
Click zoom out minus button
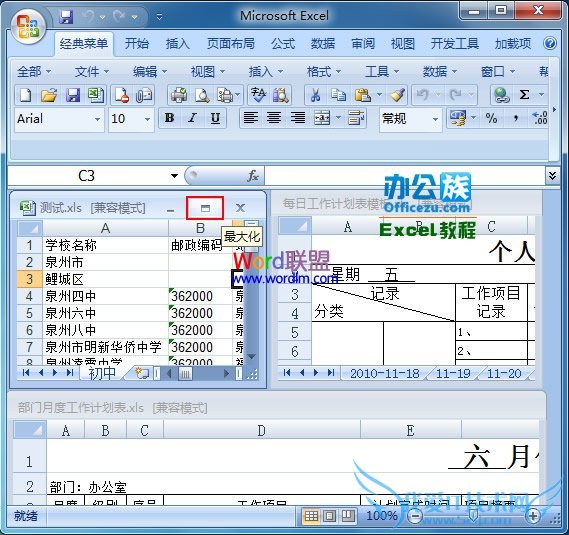[x=415, y=516]
